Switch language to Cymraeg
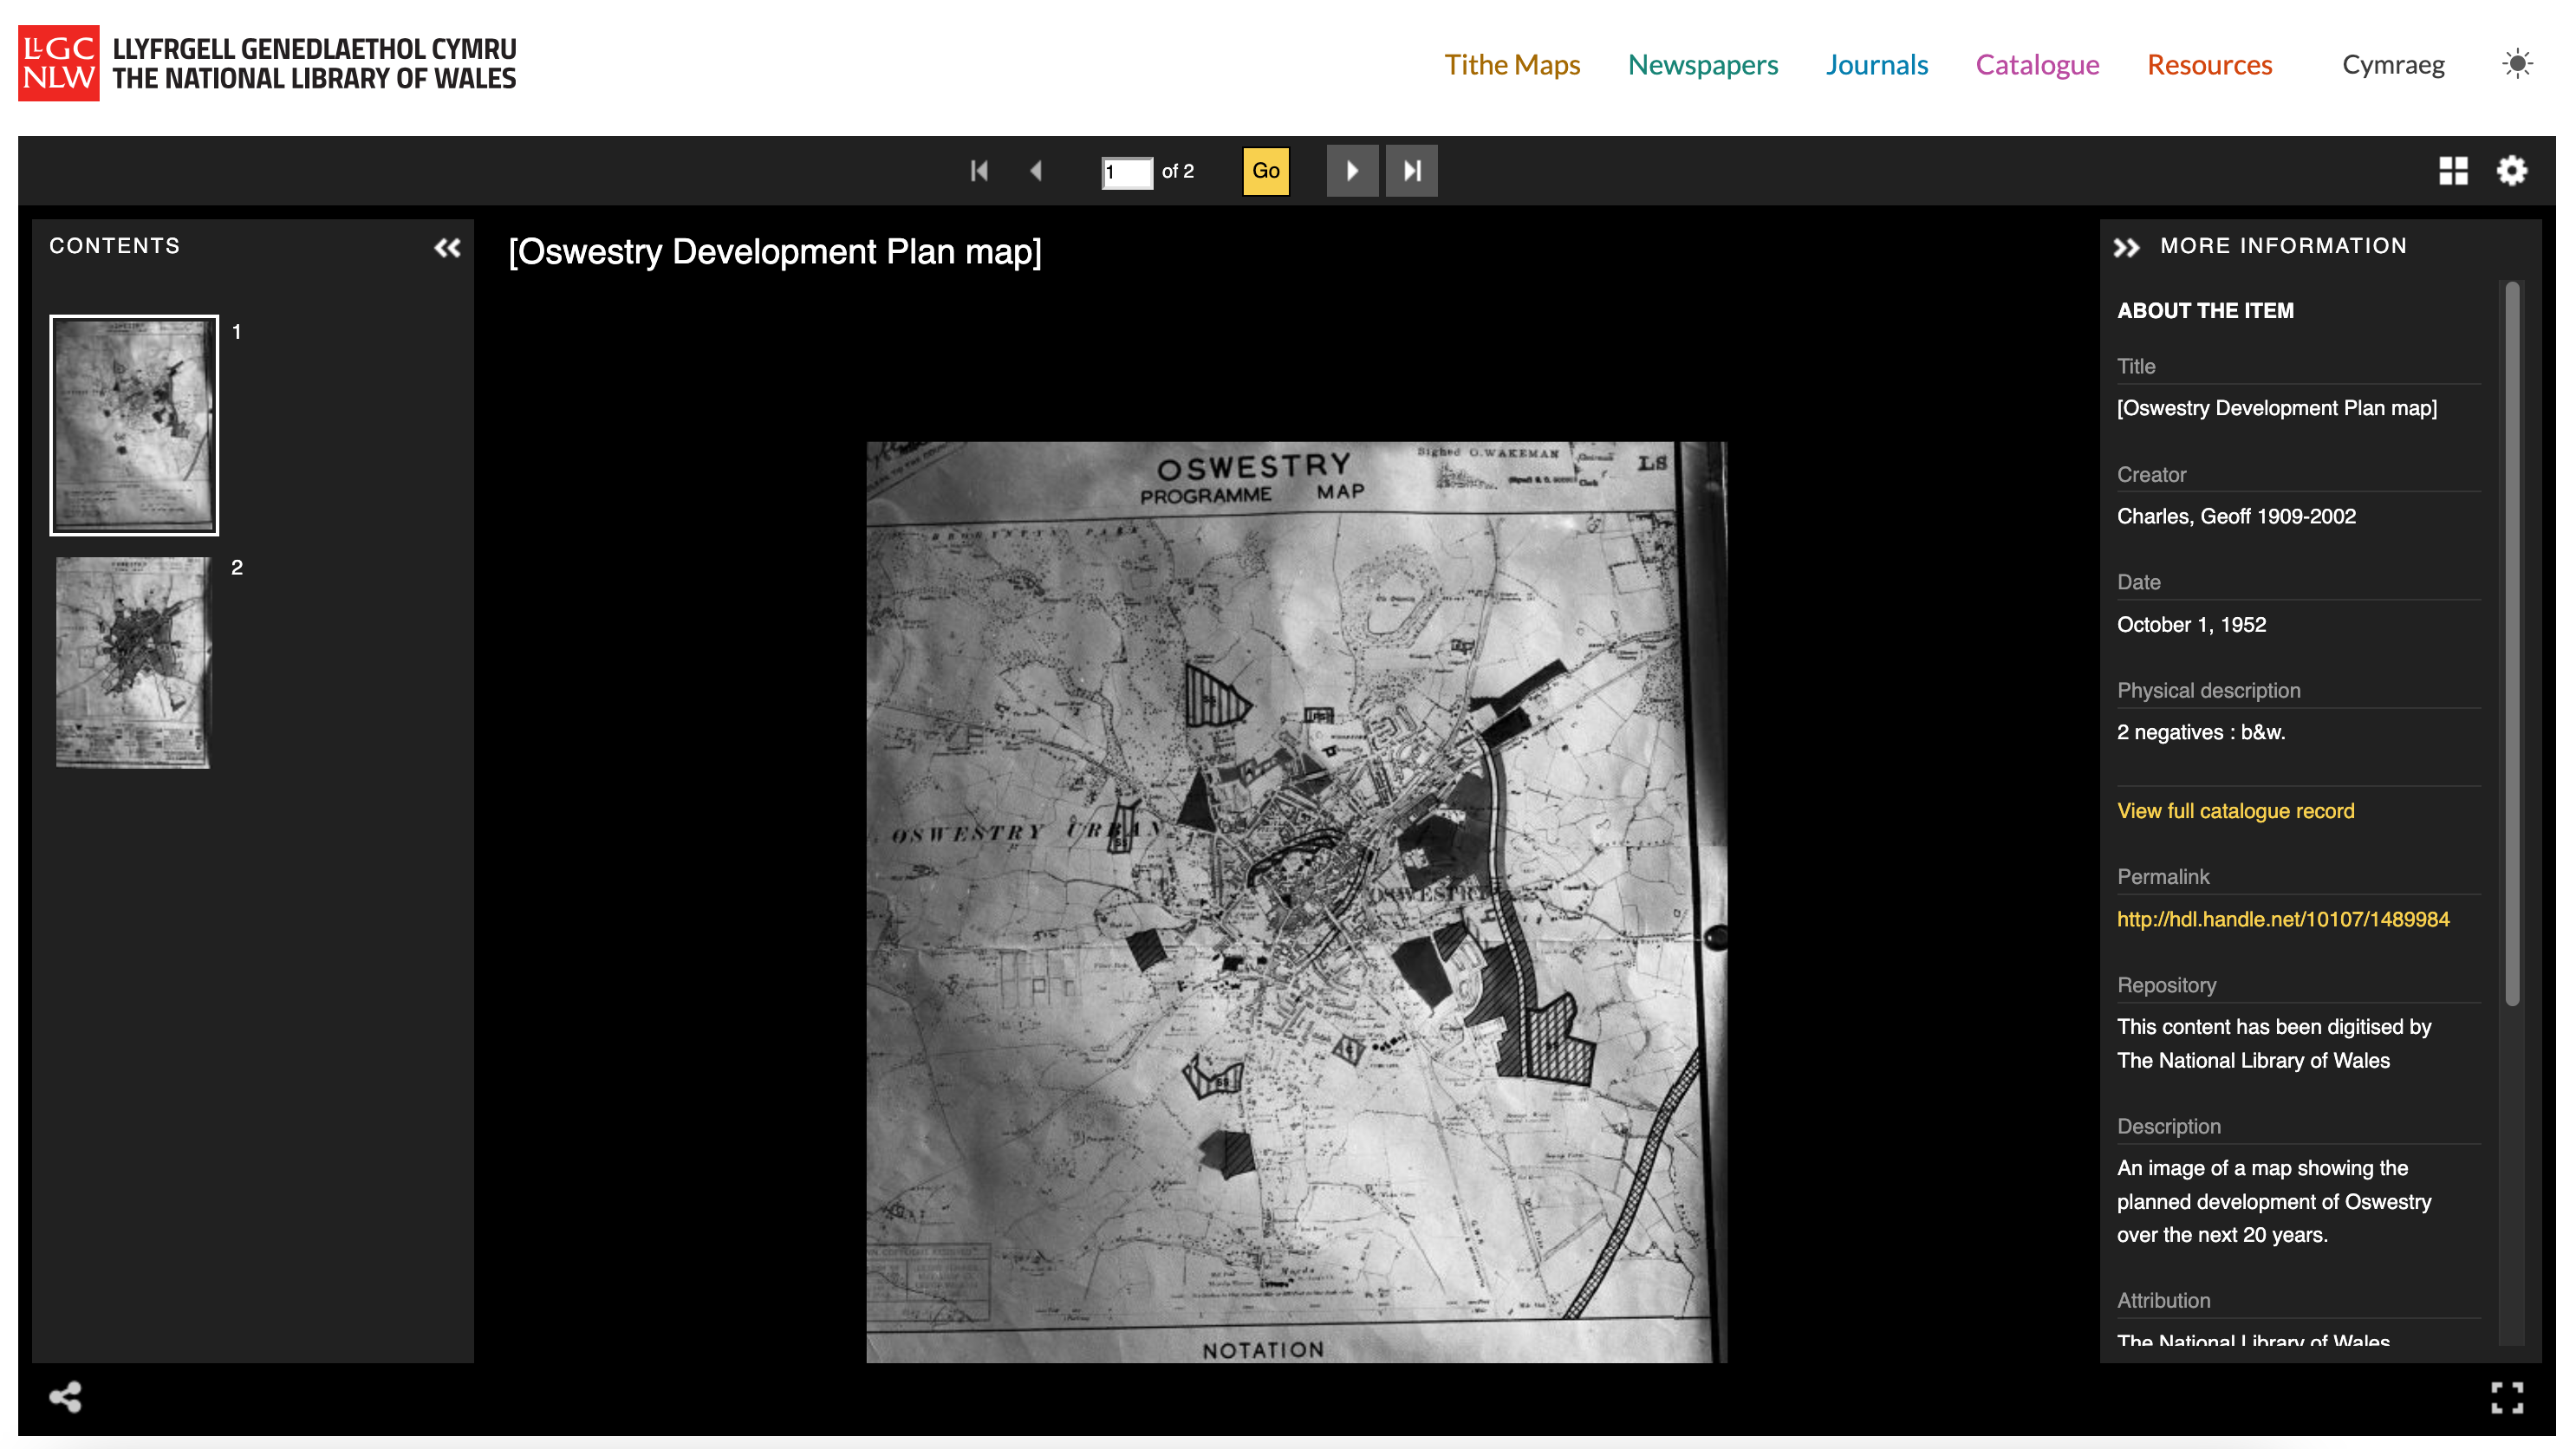The height and width of the screenshot is (1449, 2576). [2393, 65]
